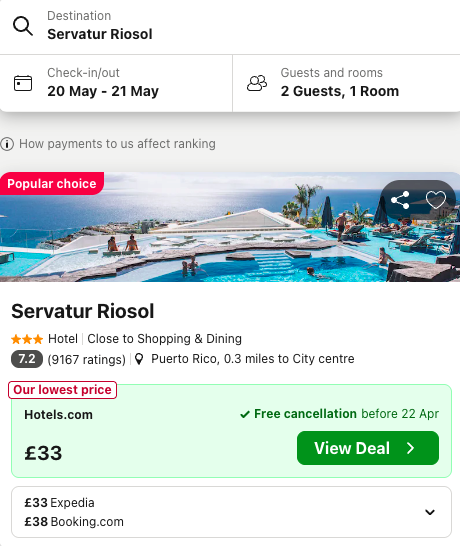Click the info icon beside ranking notice
460x546 pixels.
point(7,144)
